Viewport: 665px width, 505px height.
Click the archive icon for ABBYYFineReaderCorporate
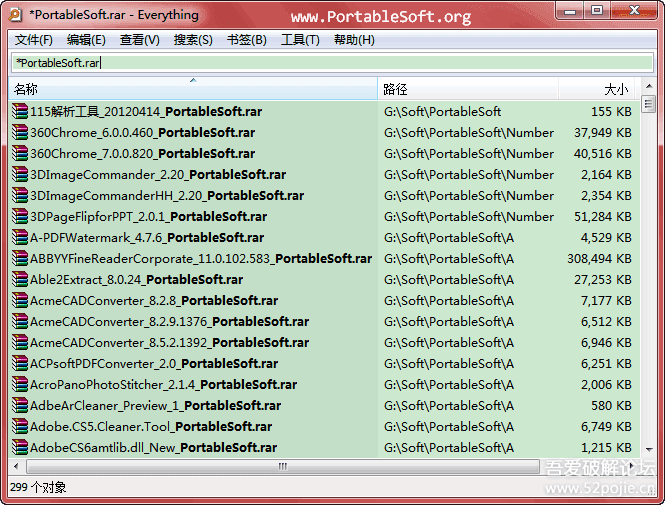pos(20,259)
